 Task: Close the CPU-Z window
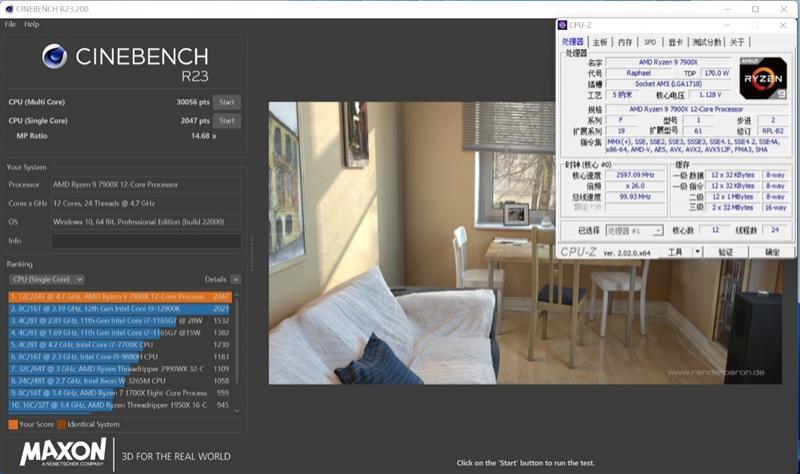click(x=783, y=25)
